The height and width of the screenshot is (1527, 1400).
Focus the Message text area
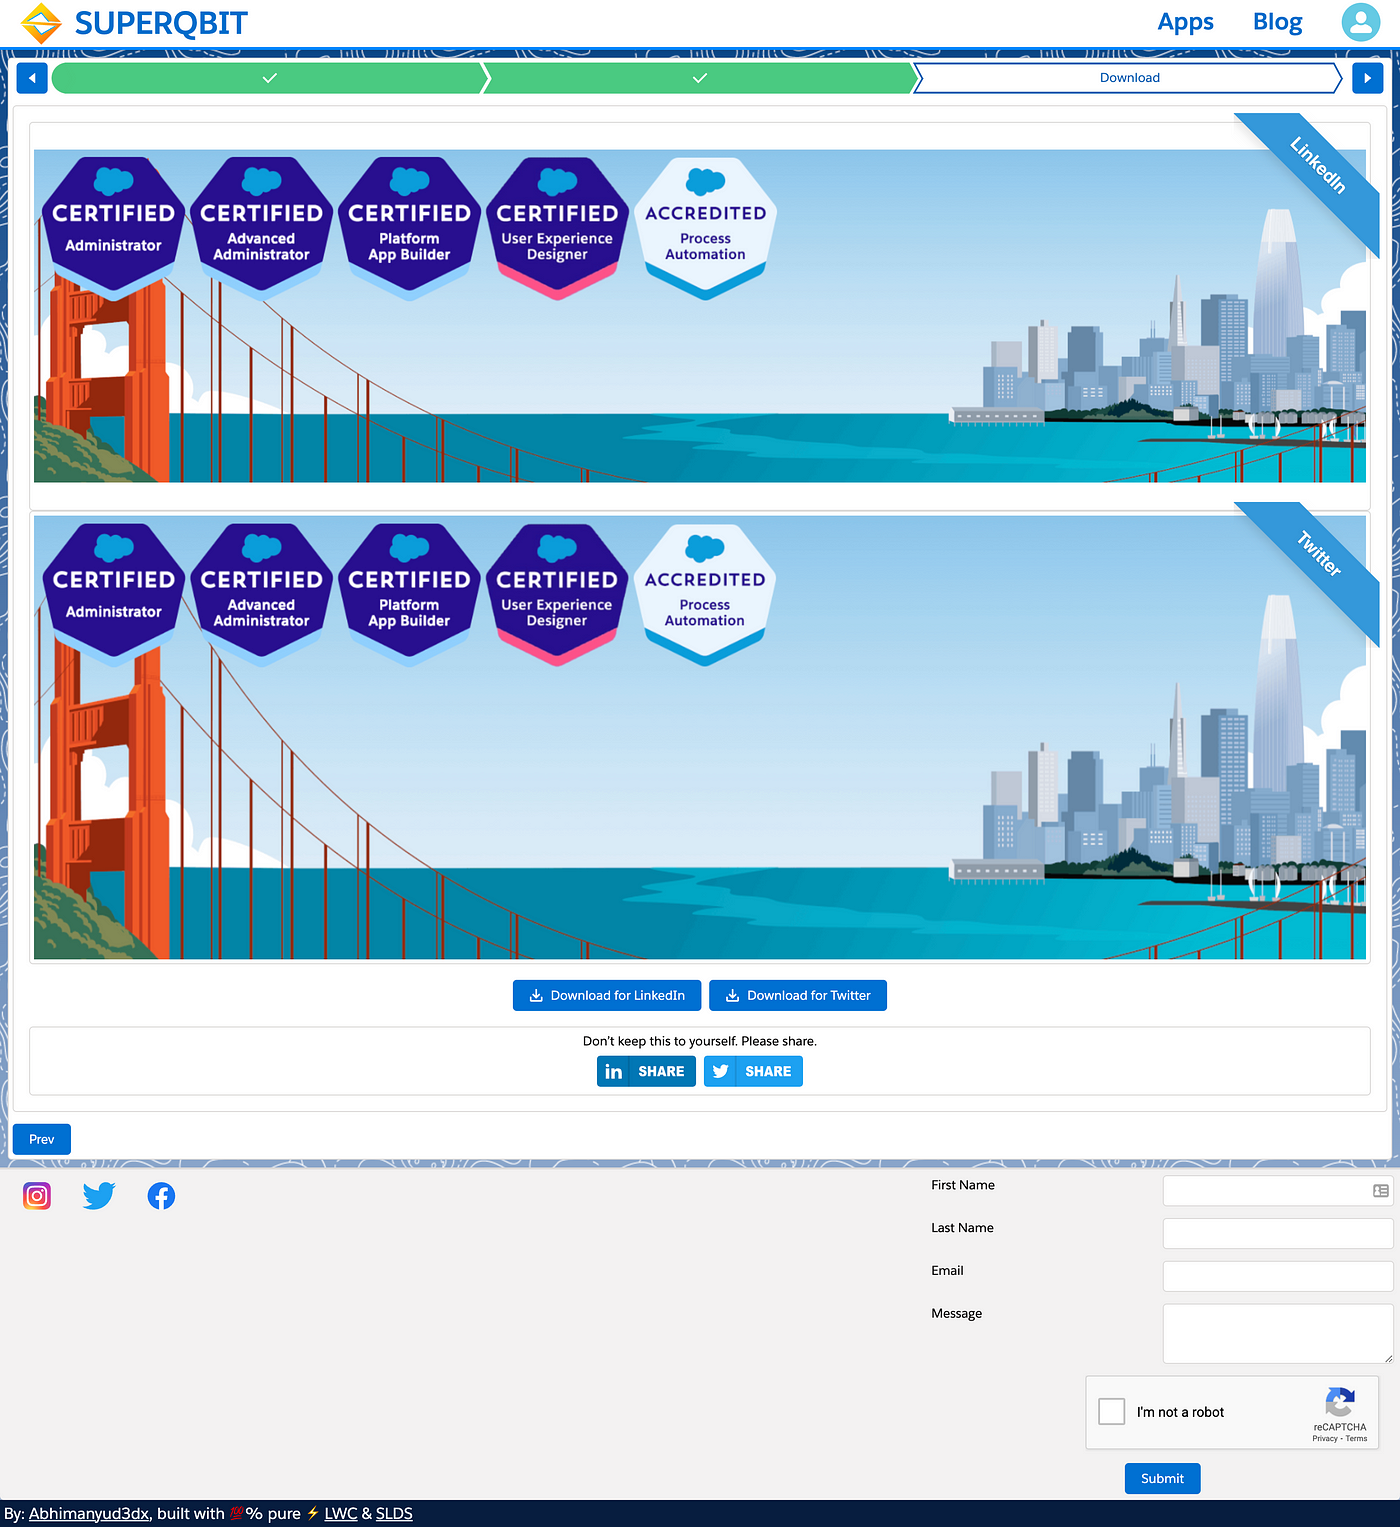1278,1333
